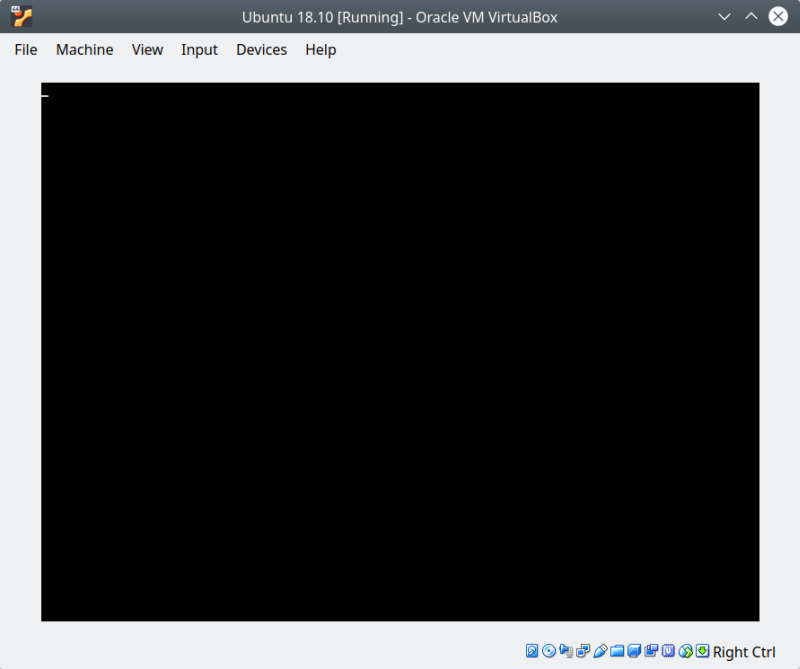Open the display settings status icon

[634, 651]
